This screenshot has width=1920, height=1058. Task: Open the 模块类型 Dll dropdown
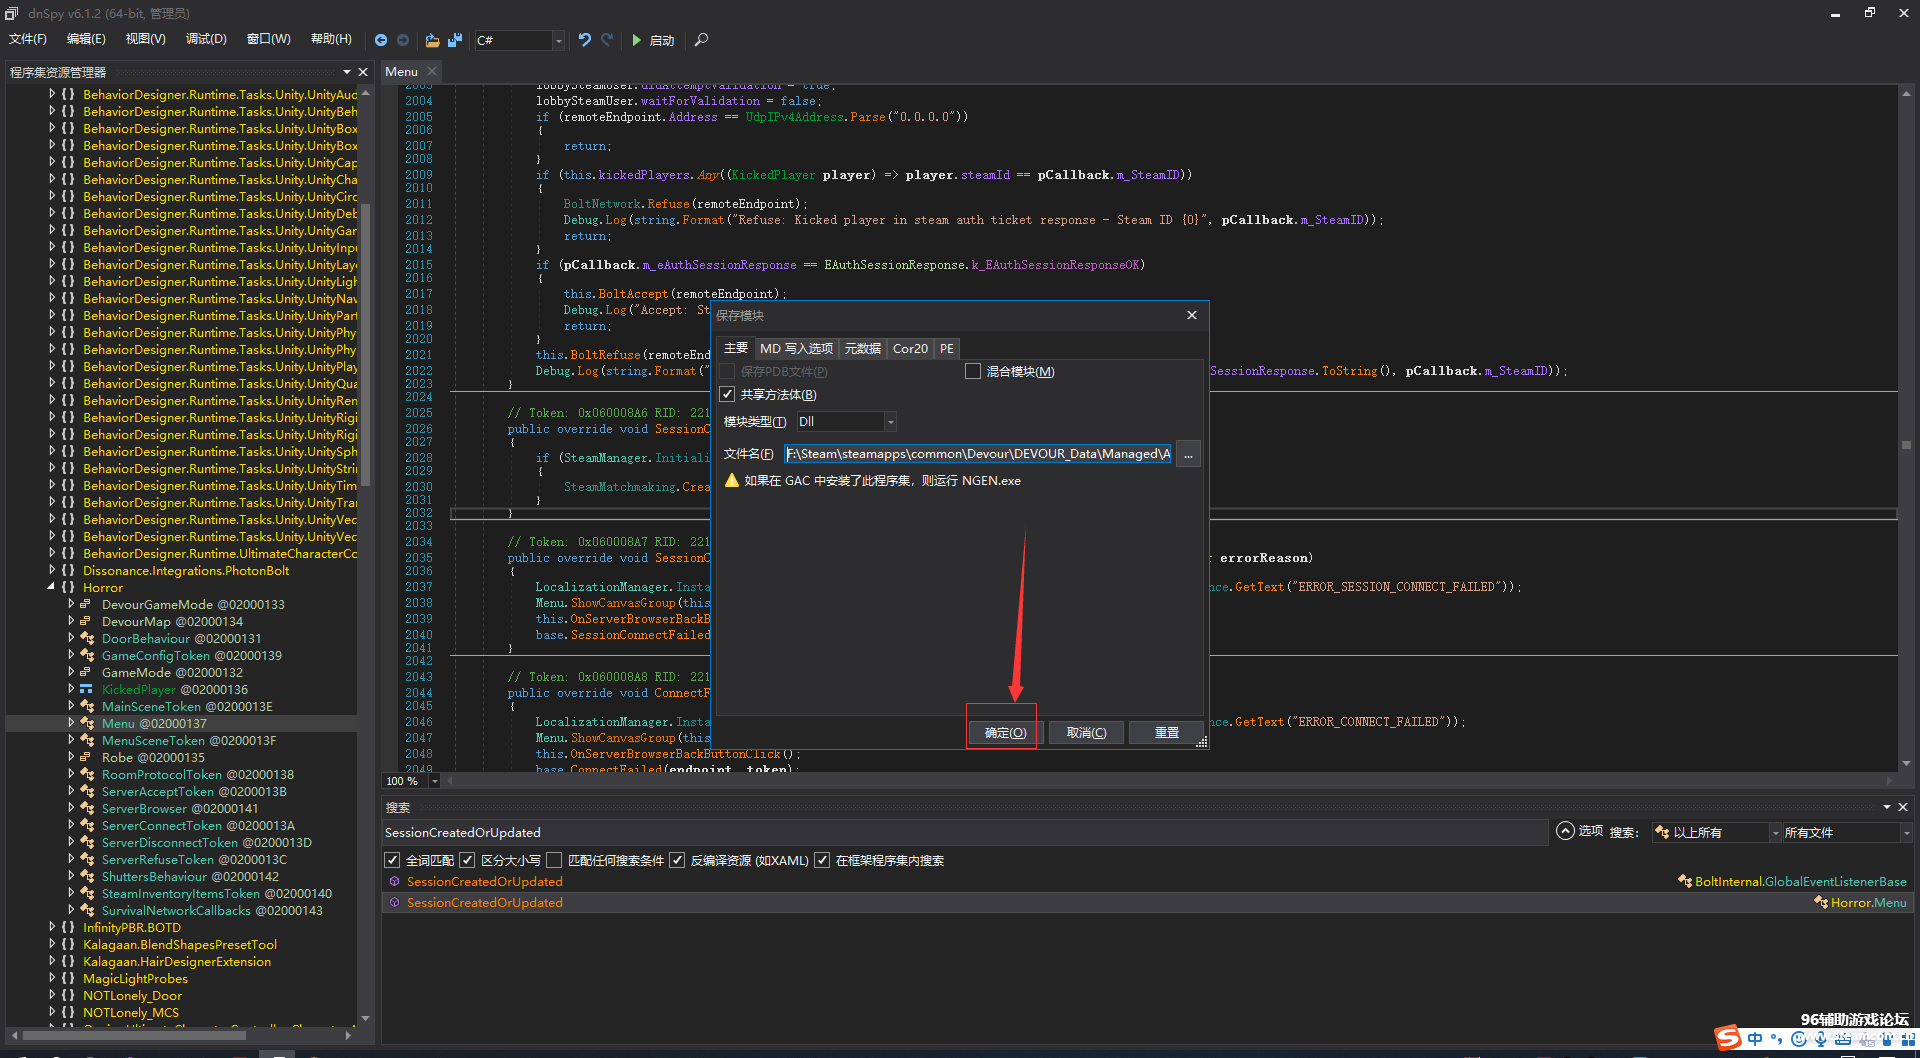click(846, 422)
